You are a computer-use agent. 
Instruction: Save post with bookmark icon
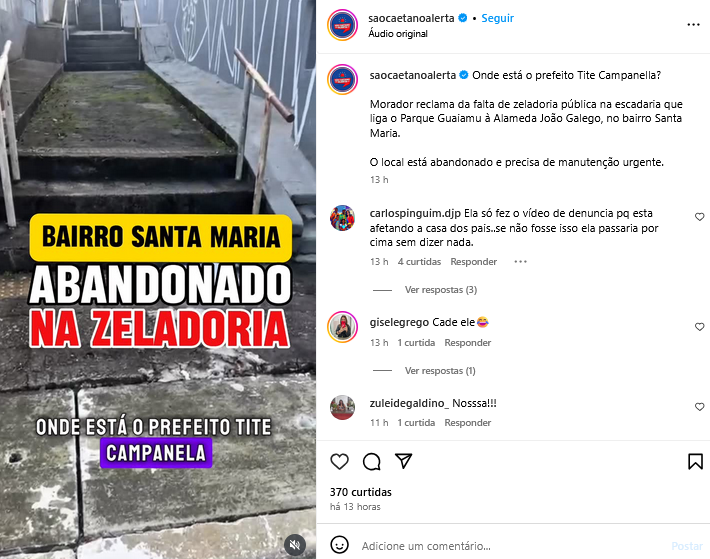click(696, 462)
